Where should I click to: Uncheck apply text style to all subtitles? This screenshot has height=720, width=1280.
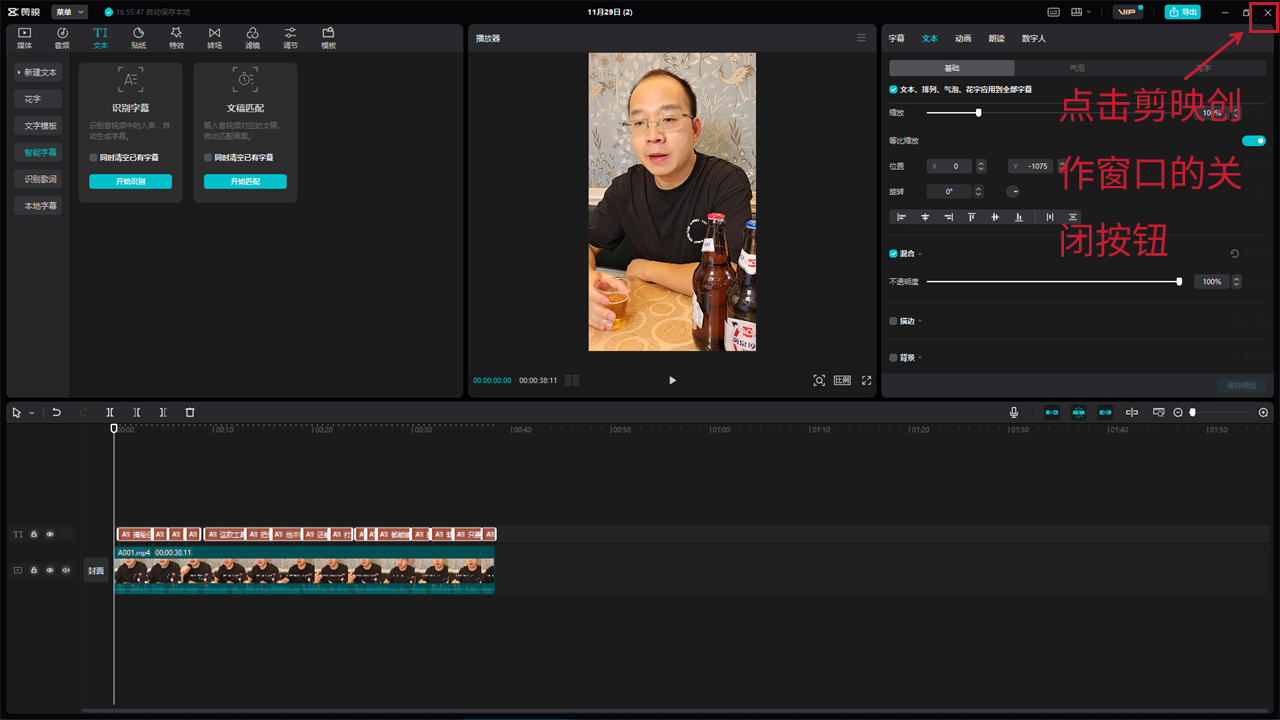[893, 89]
